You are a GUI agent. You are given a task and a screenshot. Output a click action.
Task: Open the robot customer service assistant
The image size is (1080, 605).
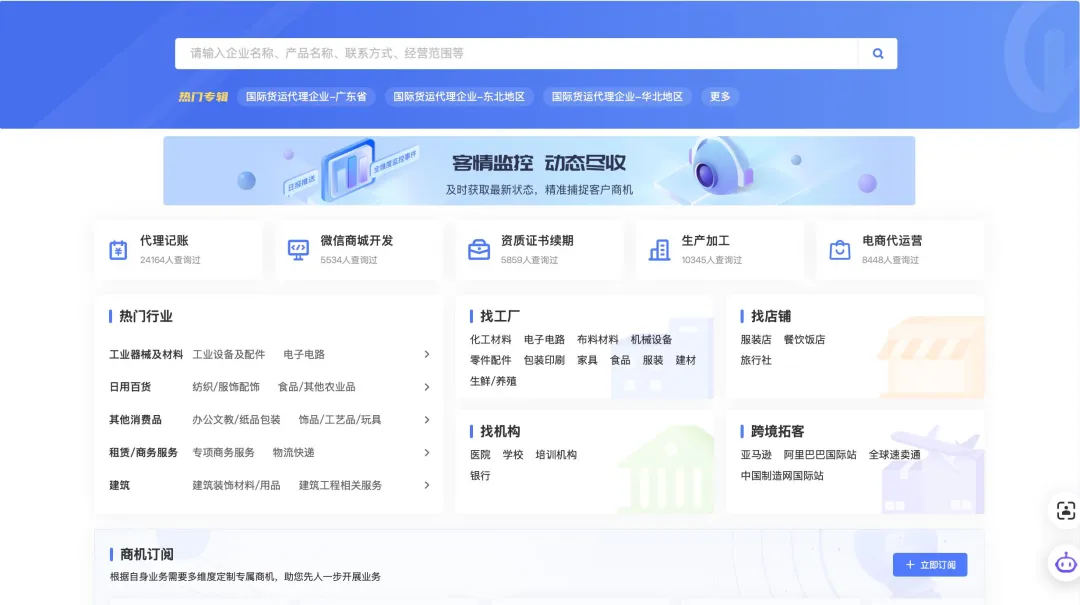[x=1063, y=563]
